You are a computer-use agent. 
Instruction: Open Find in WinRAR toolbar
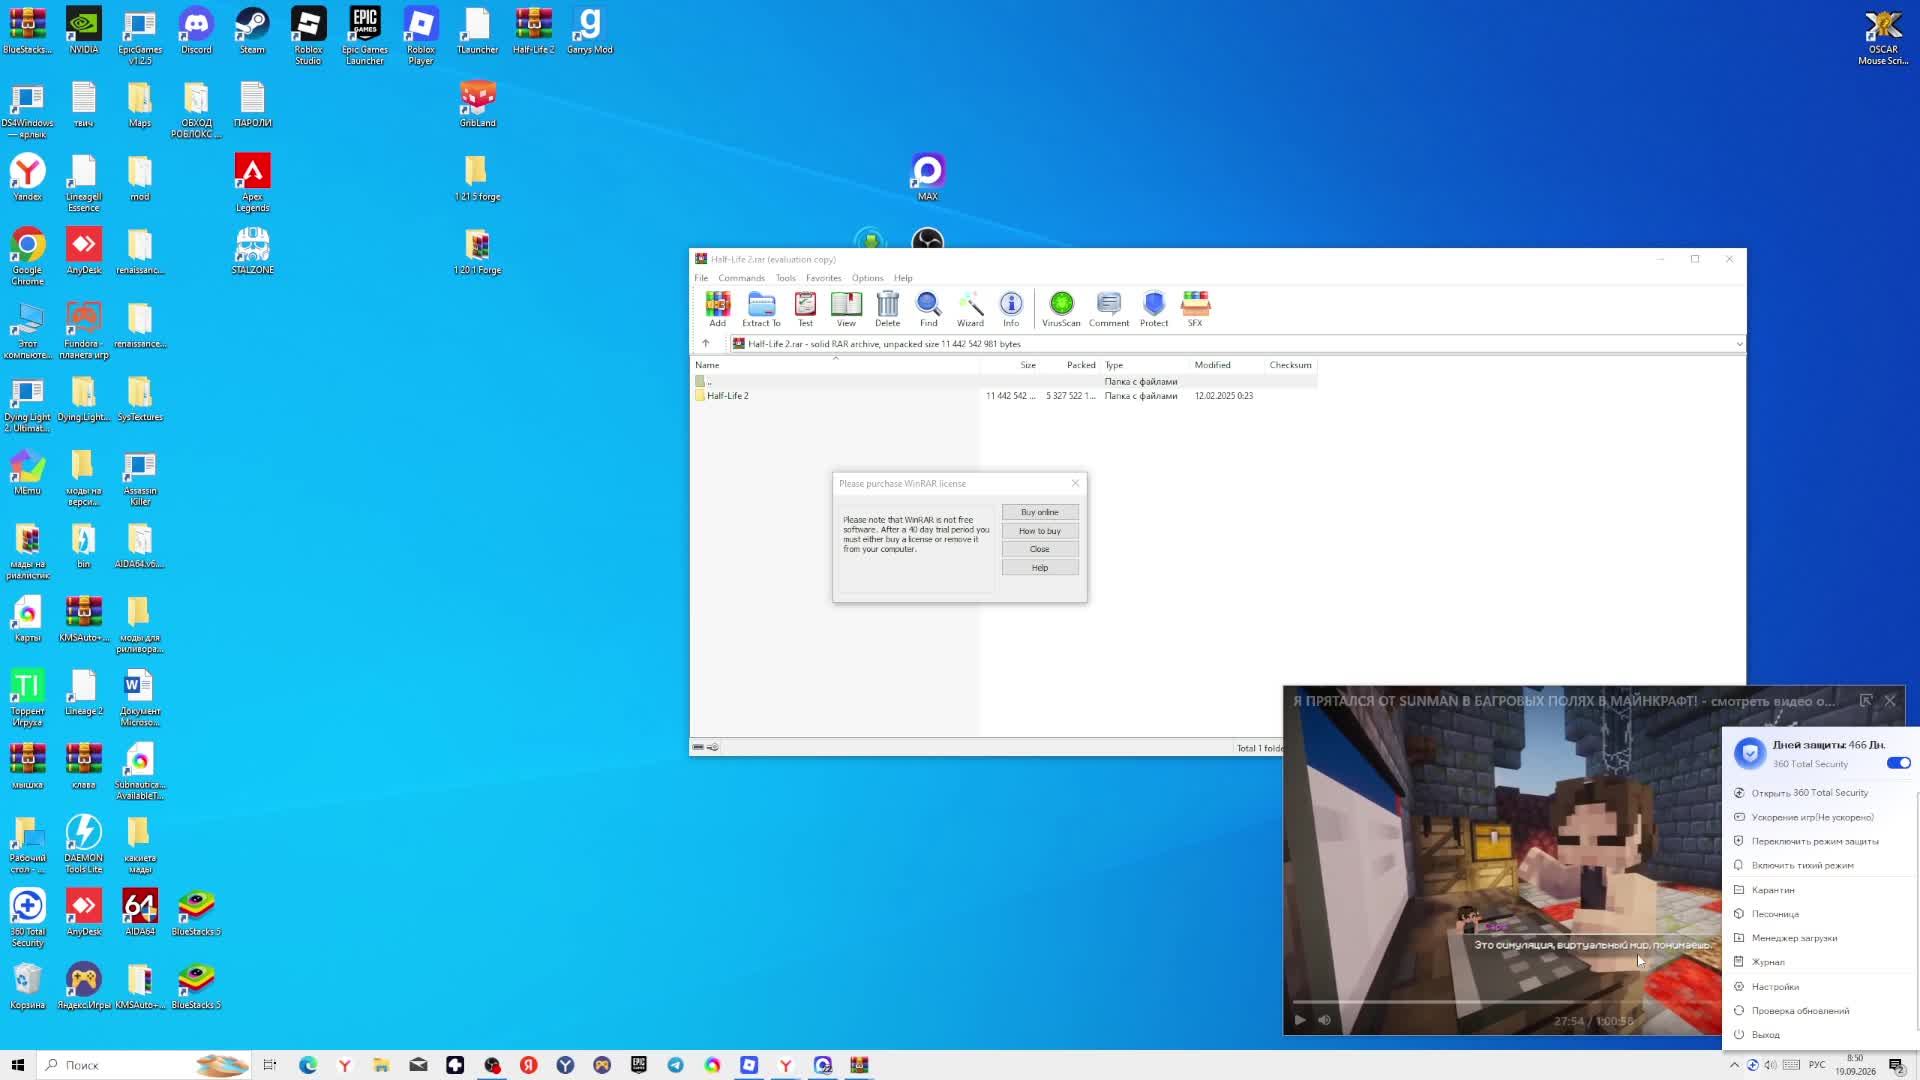(928, 309)
